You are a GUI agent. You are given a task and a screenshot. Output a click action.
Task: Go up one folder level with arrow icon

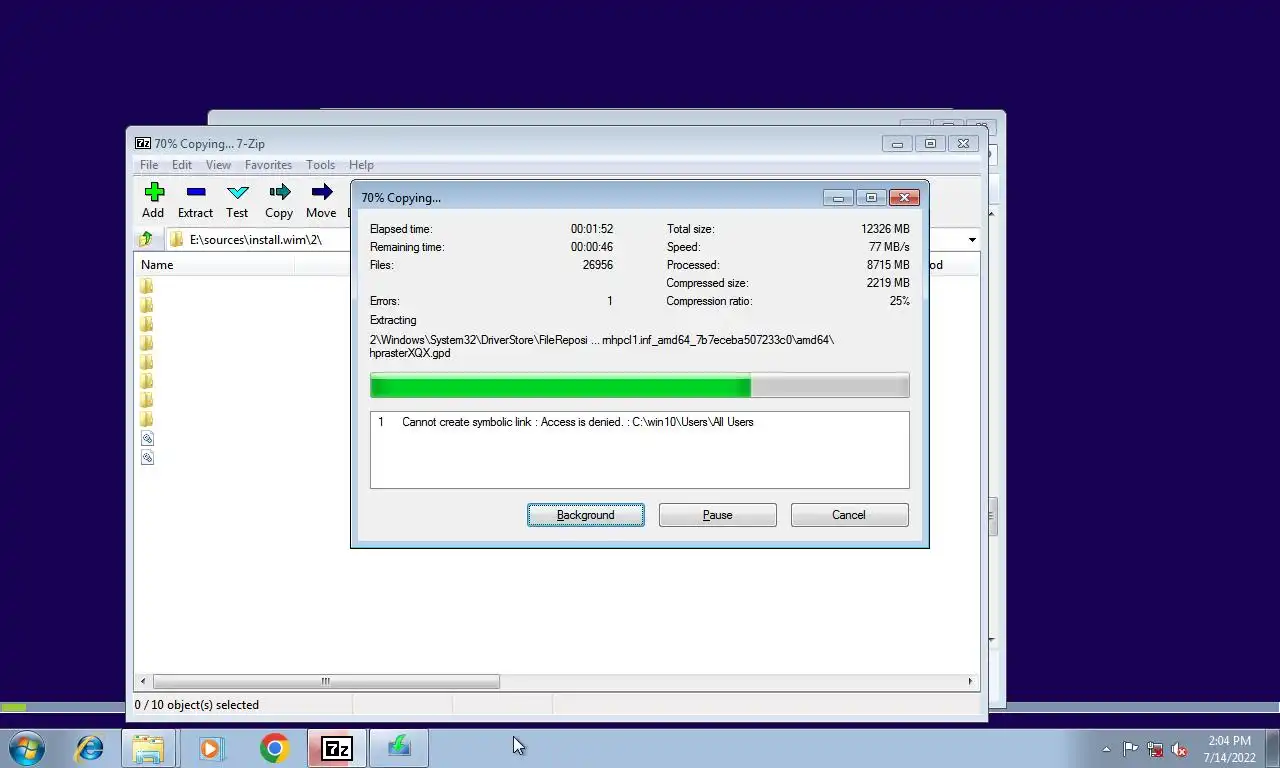point(146,239)
